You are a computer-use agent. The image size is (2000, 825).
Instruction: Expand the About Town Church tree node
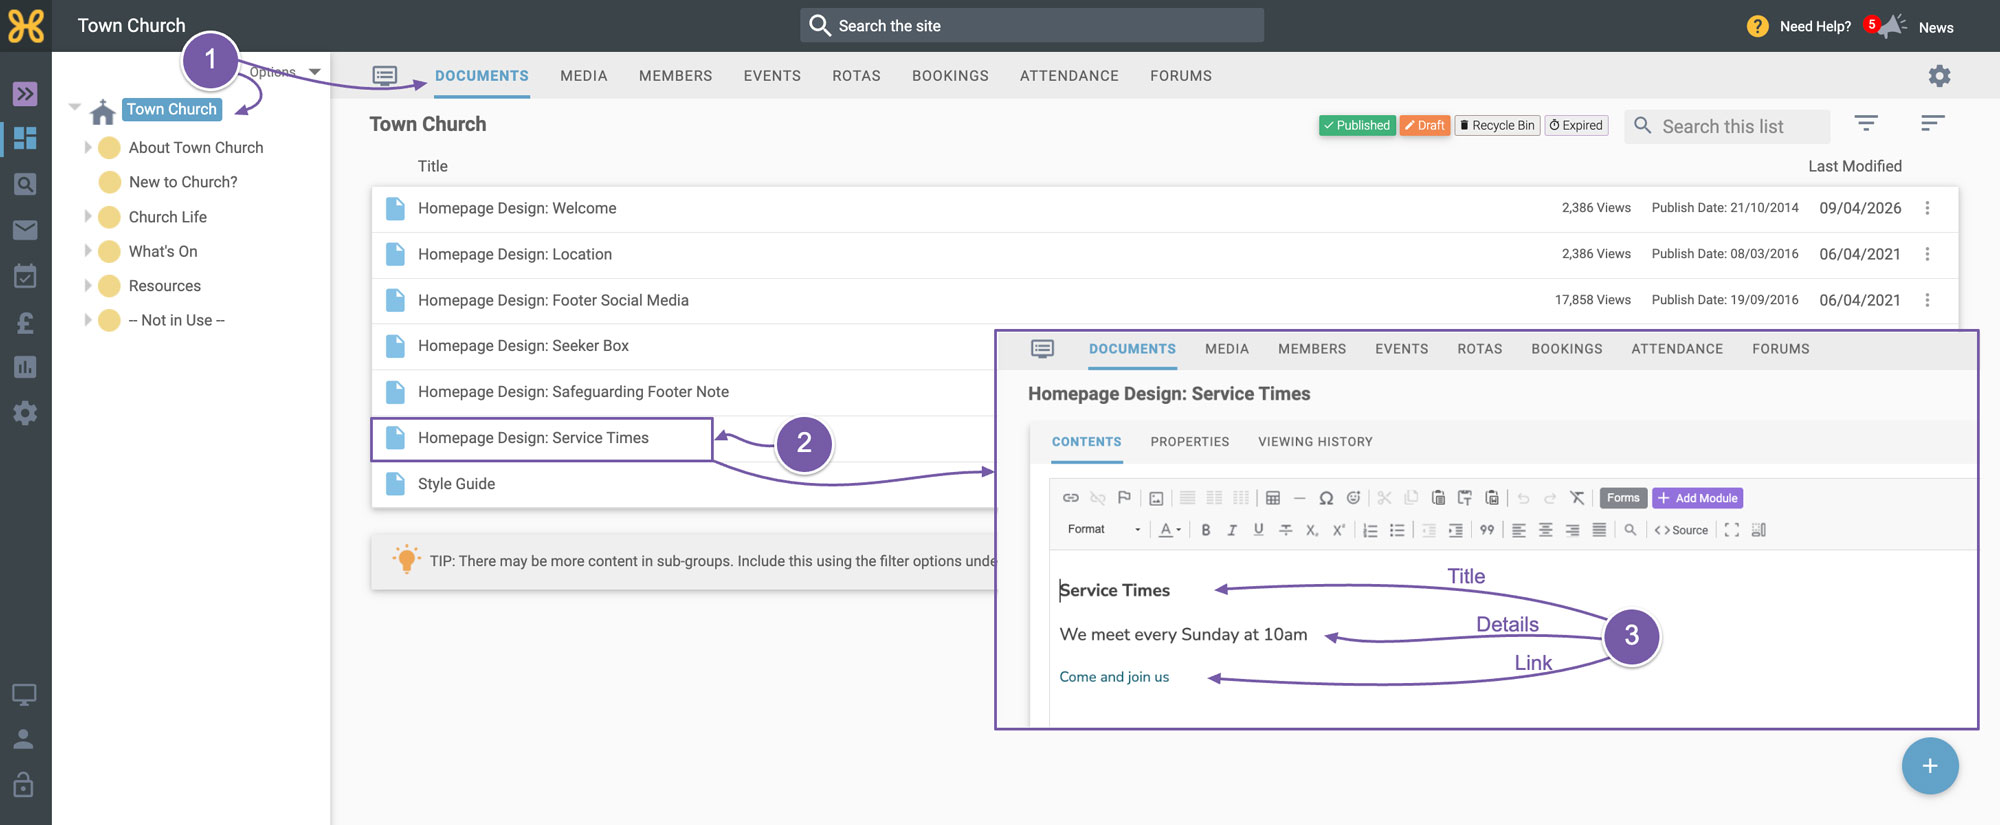(88, 147)
